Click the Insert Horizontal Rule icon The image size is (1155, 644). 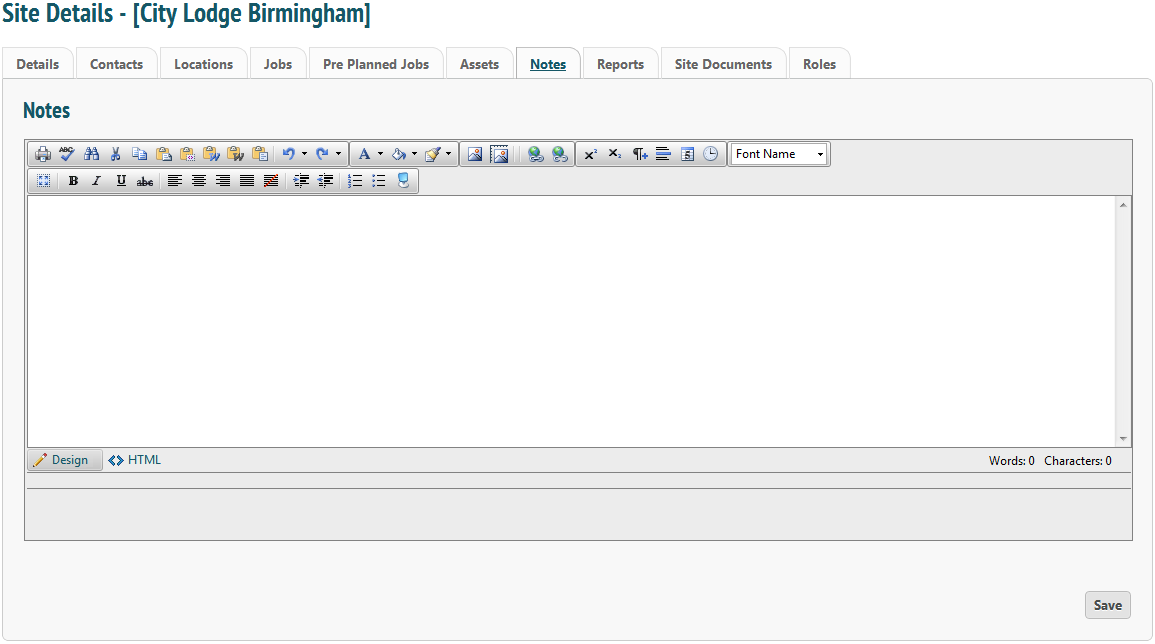663,154
